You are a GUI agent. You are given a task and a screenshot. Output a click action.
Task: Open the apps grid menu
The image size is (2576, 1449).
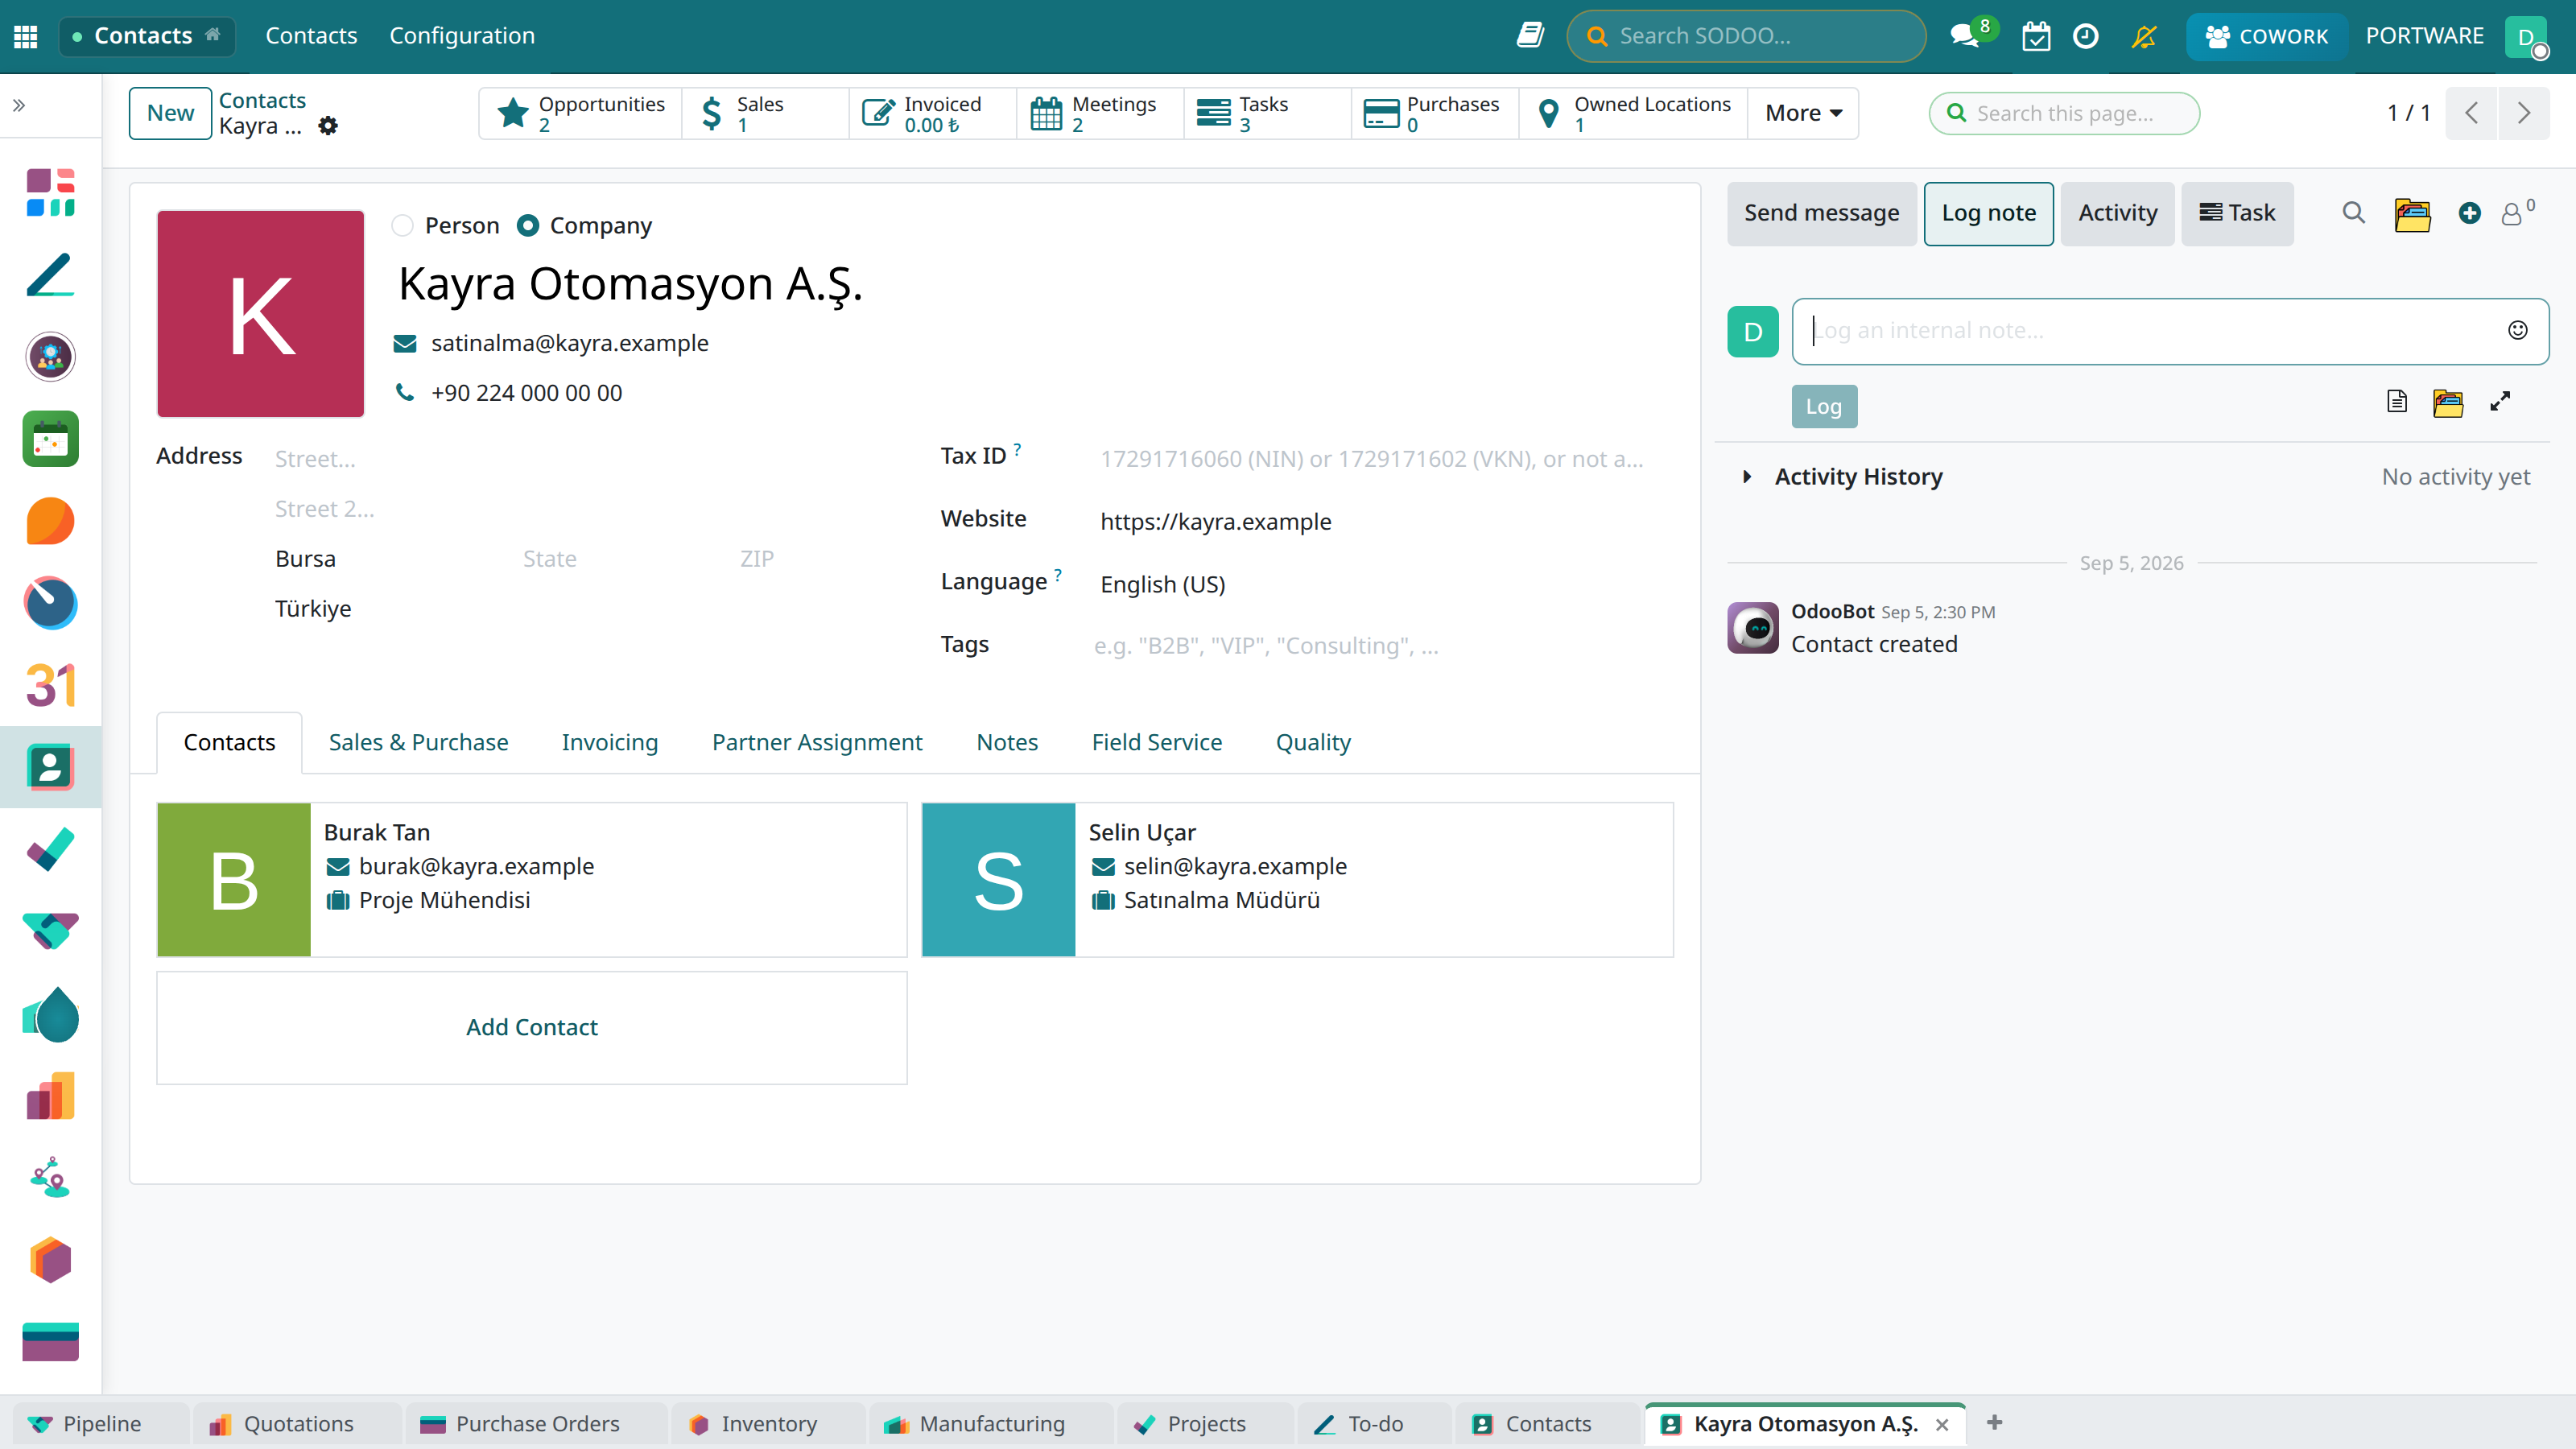click(26, 37)
